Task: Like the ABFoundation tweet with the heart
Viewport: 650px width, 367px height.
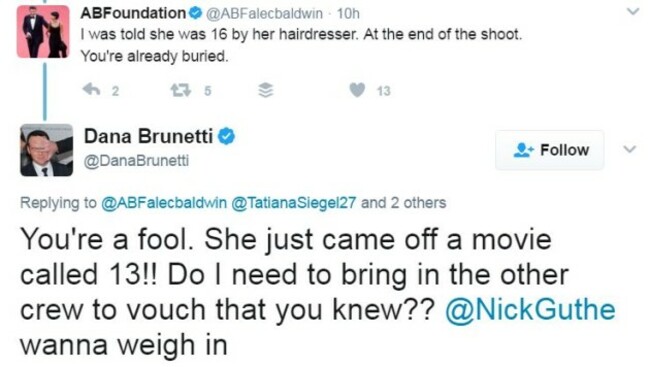Action: (357, 90)
